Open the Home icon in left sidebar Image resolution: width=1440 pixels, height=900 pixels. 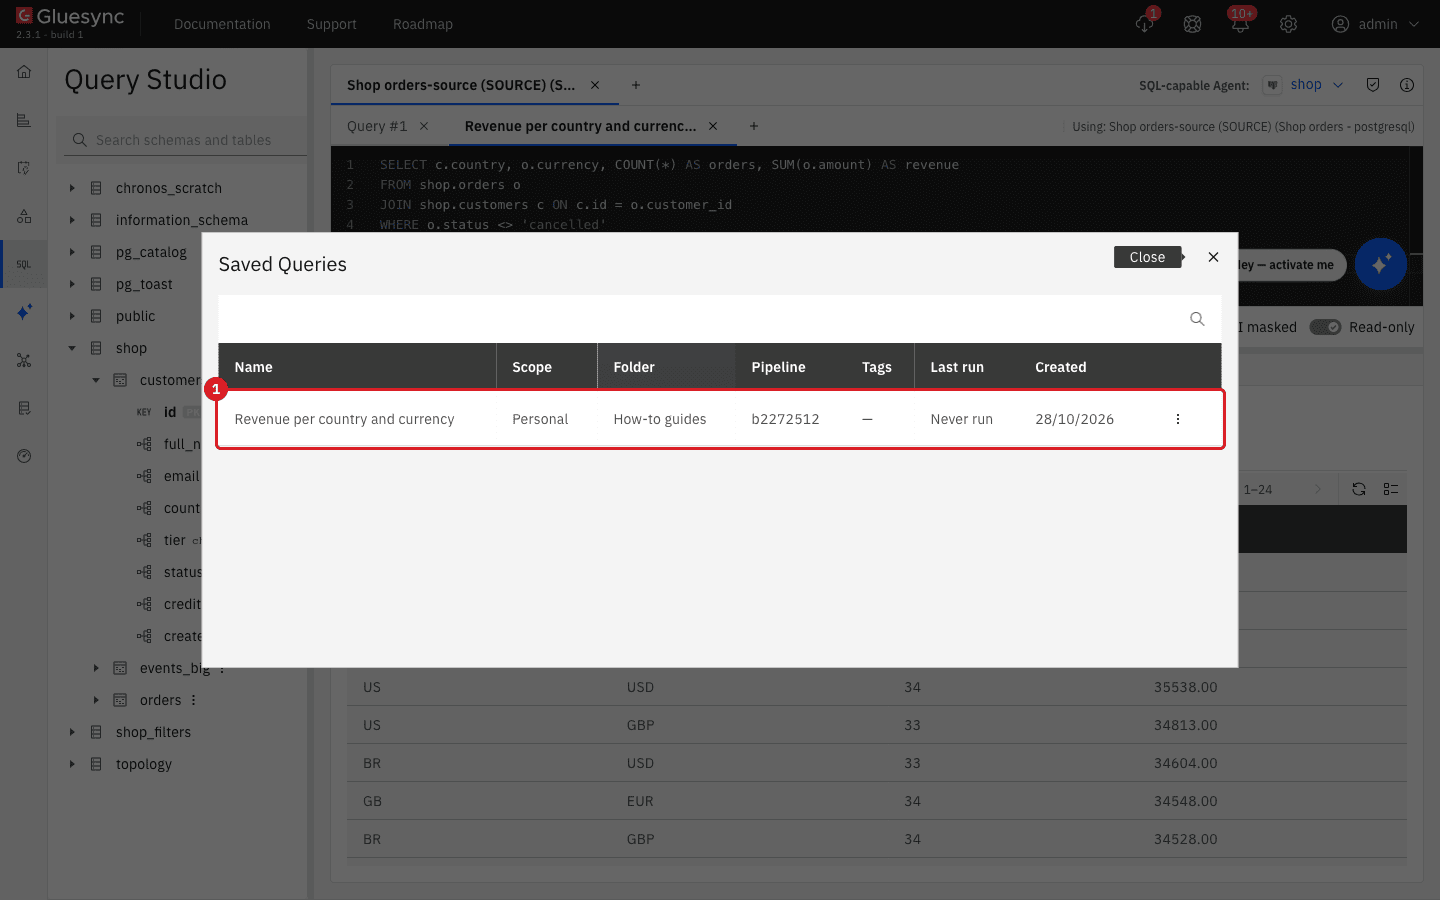(x=24, y=72)
